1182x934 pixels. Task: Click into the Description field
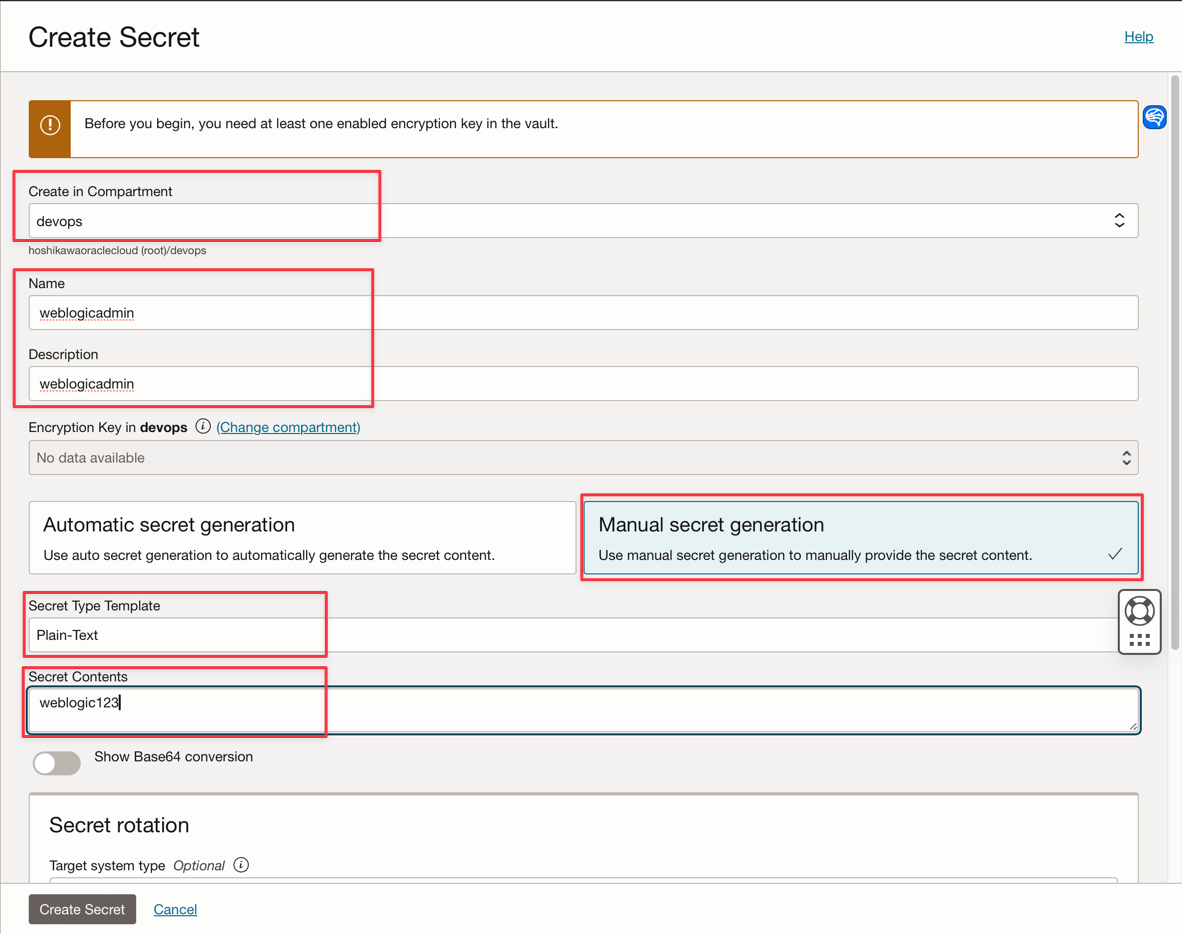[582, 384]
